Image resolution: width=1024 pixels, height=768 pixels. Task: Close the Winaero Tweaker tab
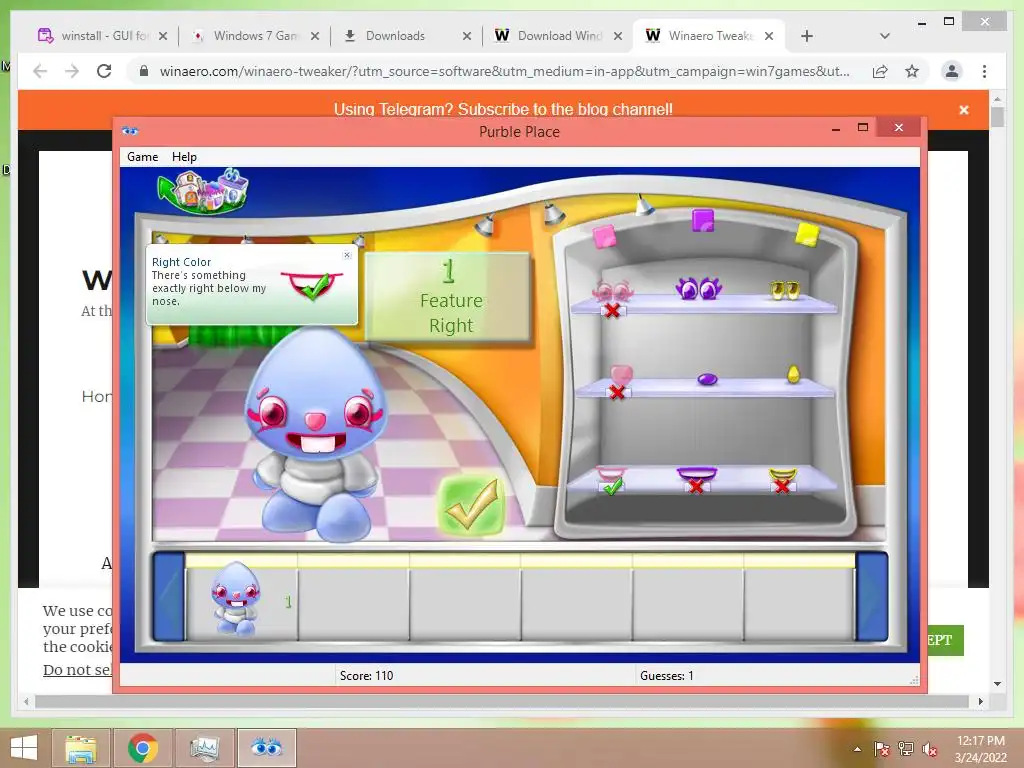[x=769, y=37]
